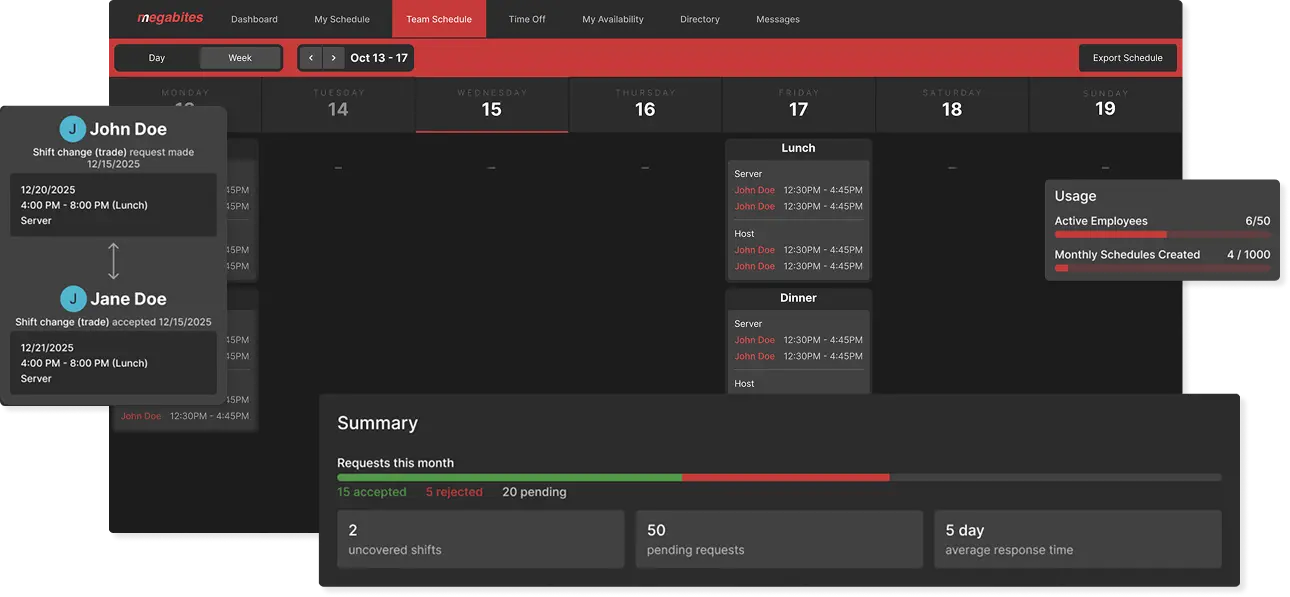This screenshot has height=597, width=1290.
Task: Click the 12/20/2025 shift details box
Action: point(113,205)
